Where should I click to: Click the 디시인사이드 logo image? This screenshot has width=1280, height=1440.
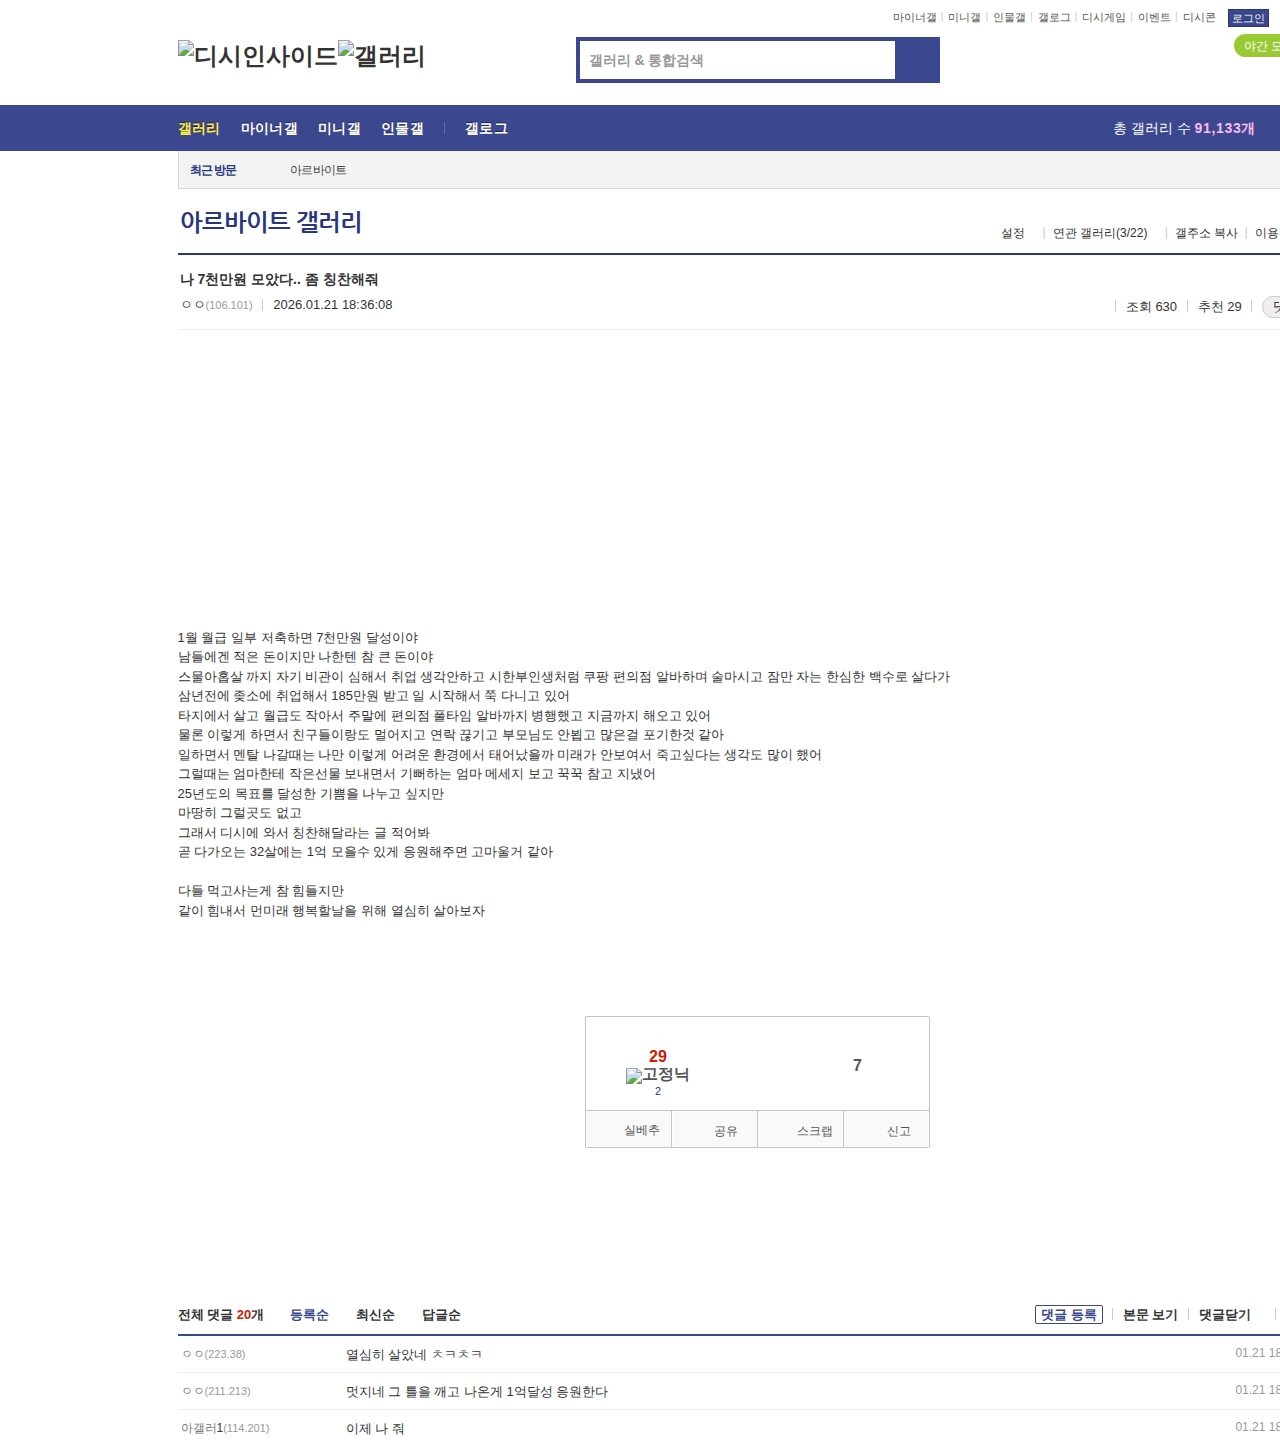(258, 56)
